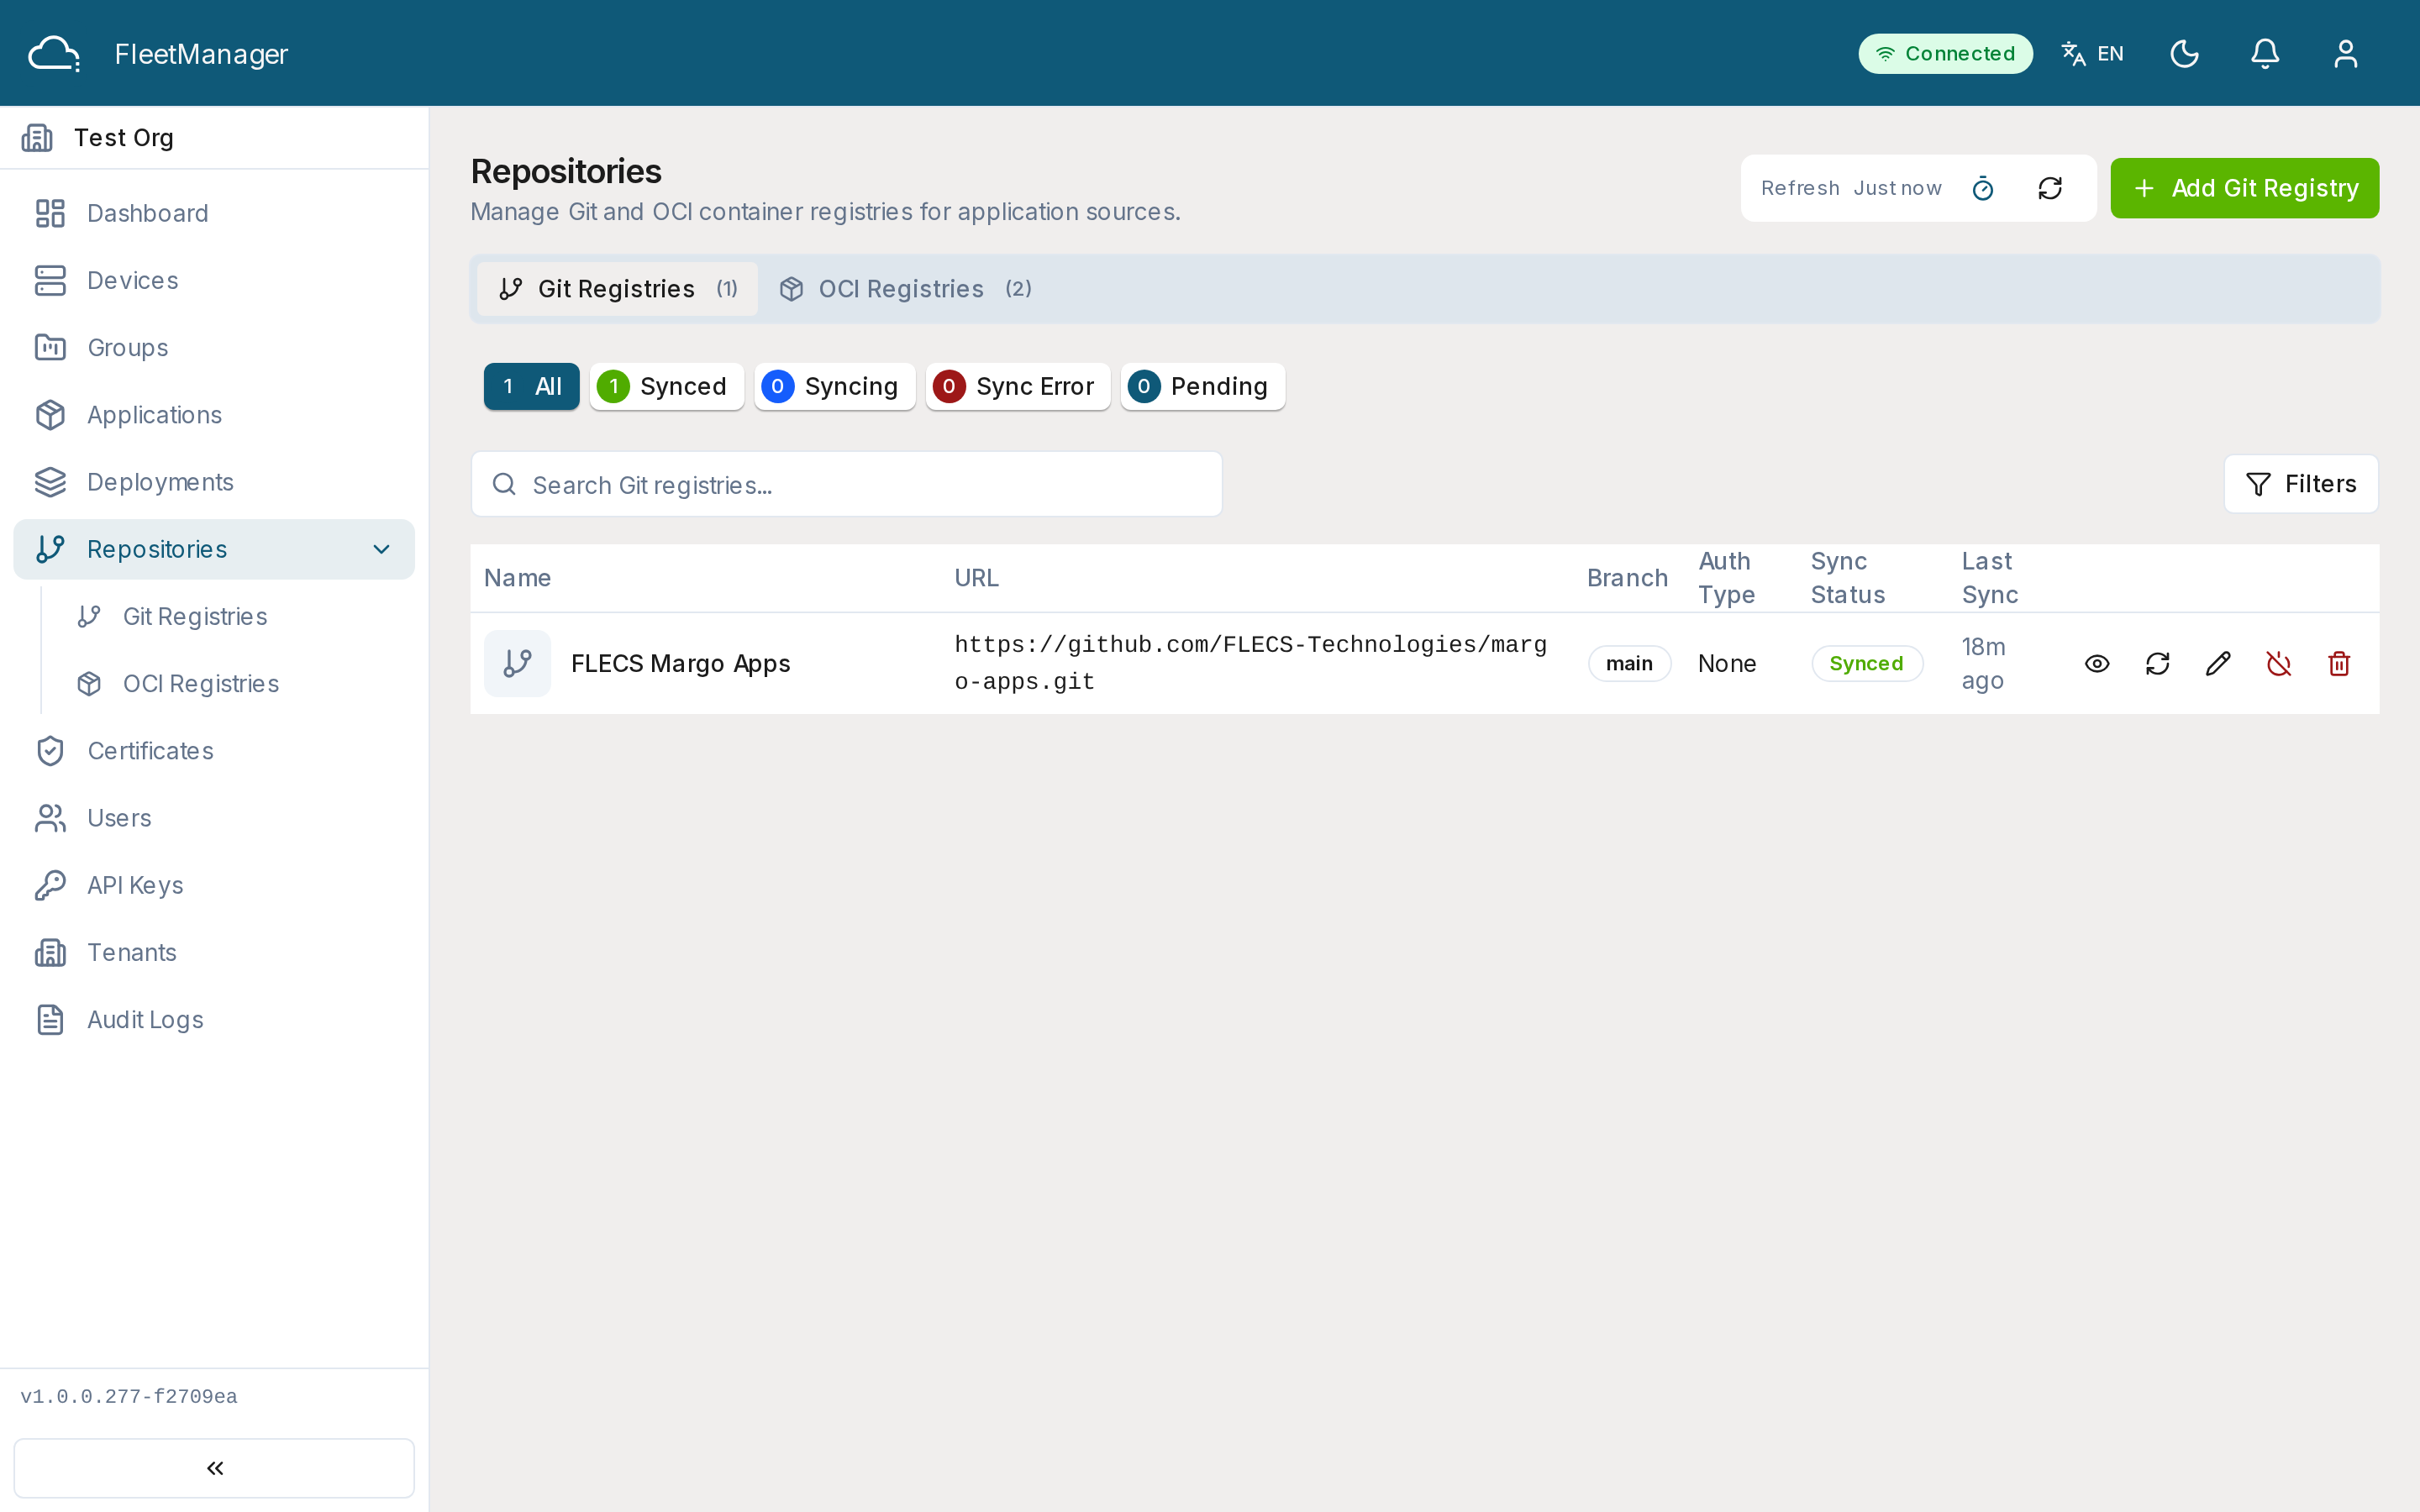Click the main branch badge

[x=1629, y=664]
